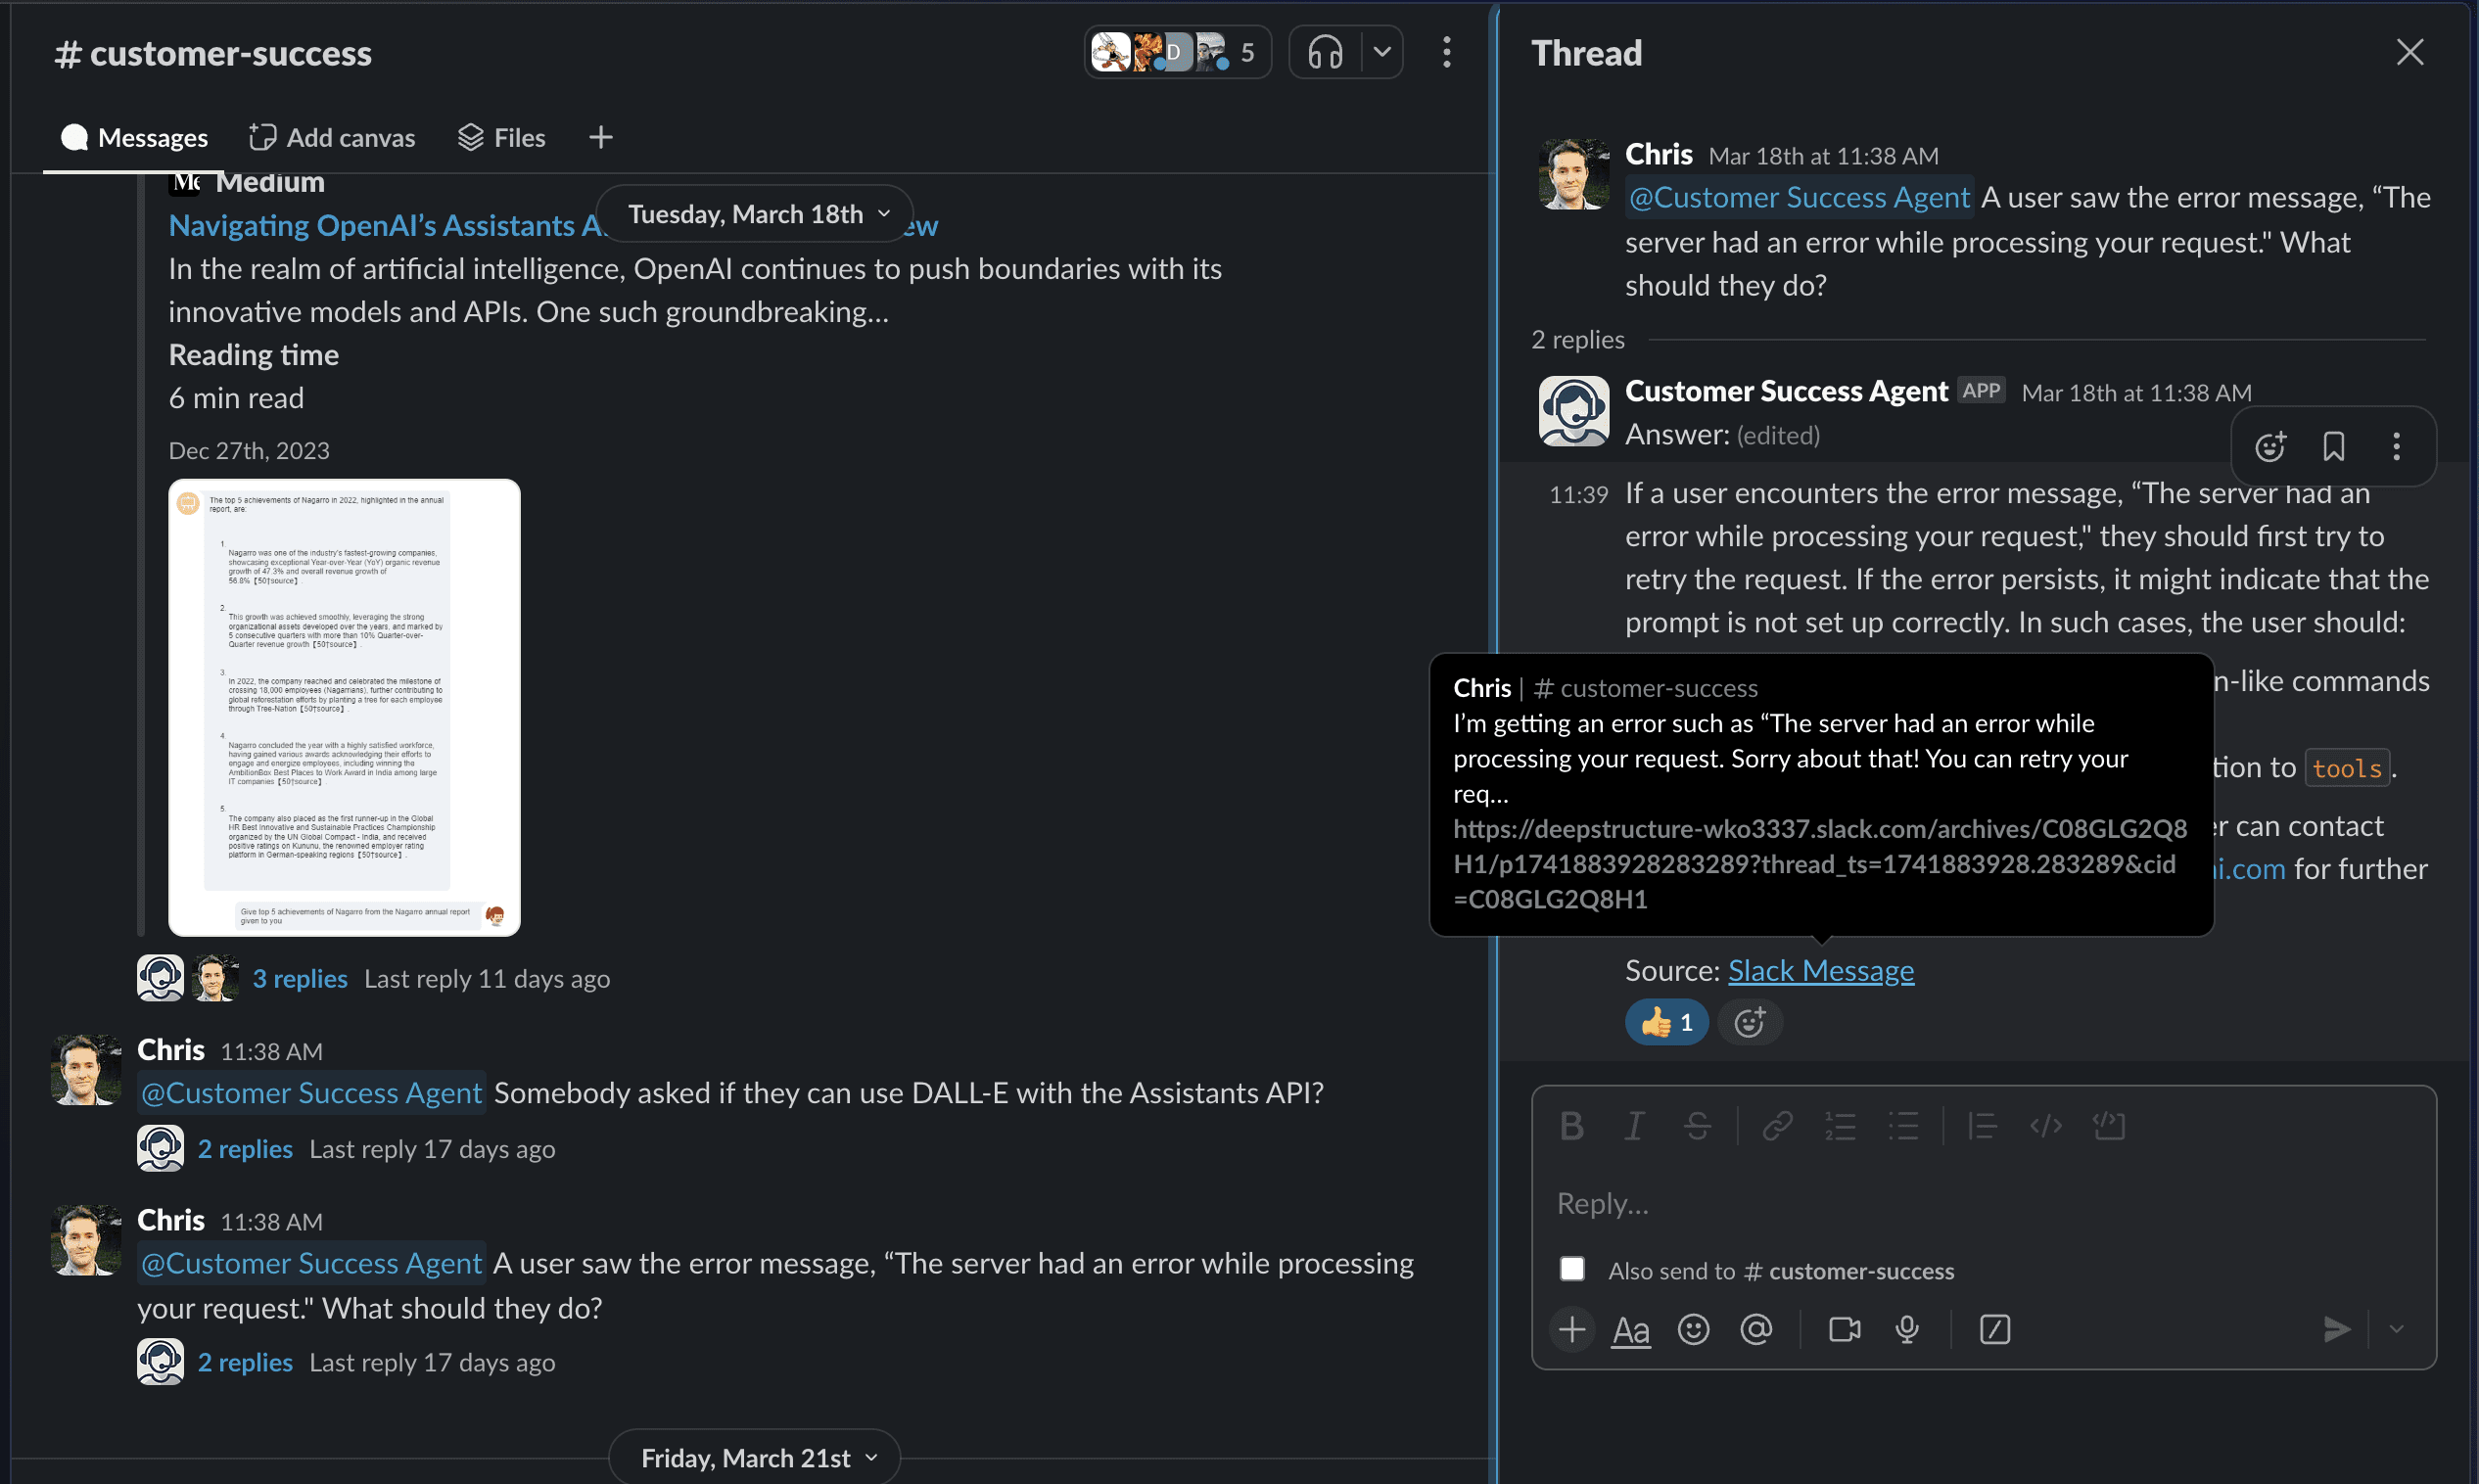This screenshot has width=2479, height=1484.
Task: Click @Customer Success Agent mention in thread
Action: click(x=1799, y=198)
